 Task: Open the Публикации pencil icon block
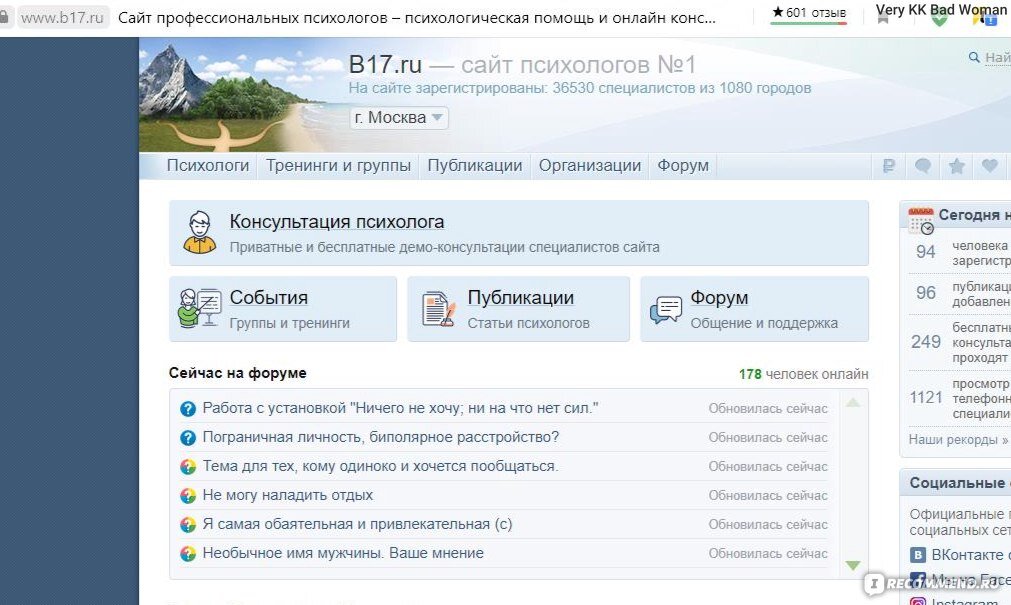(x=437, y=308)
